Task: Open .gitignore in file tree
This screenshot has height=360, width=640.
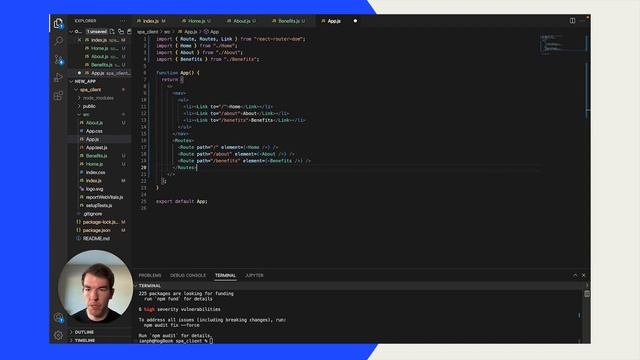Action: [x=92, y=214]
